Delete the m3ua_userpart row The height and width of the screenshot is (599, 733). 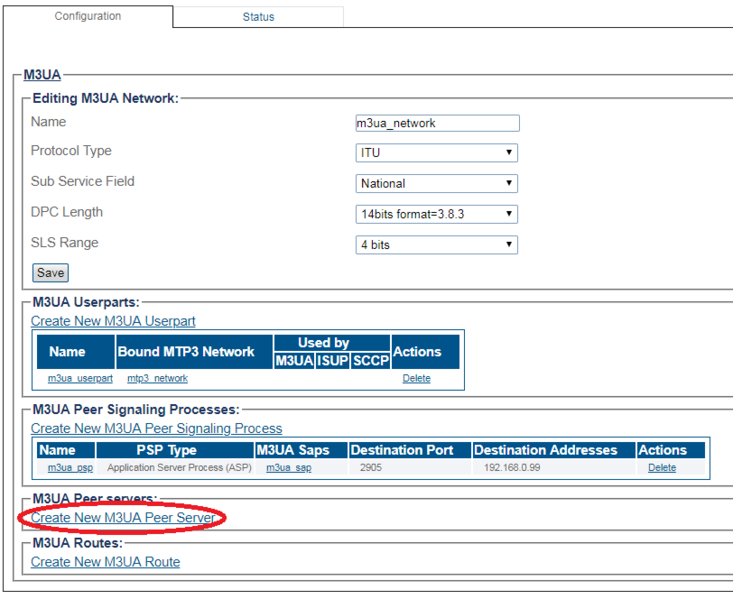tap(417, 378)
